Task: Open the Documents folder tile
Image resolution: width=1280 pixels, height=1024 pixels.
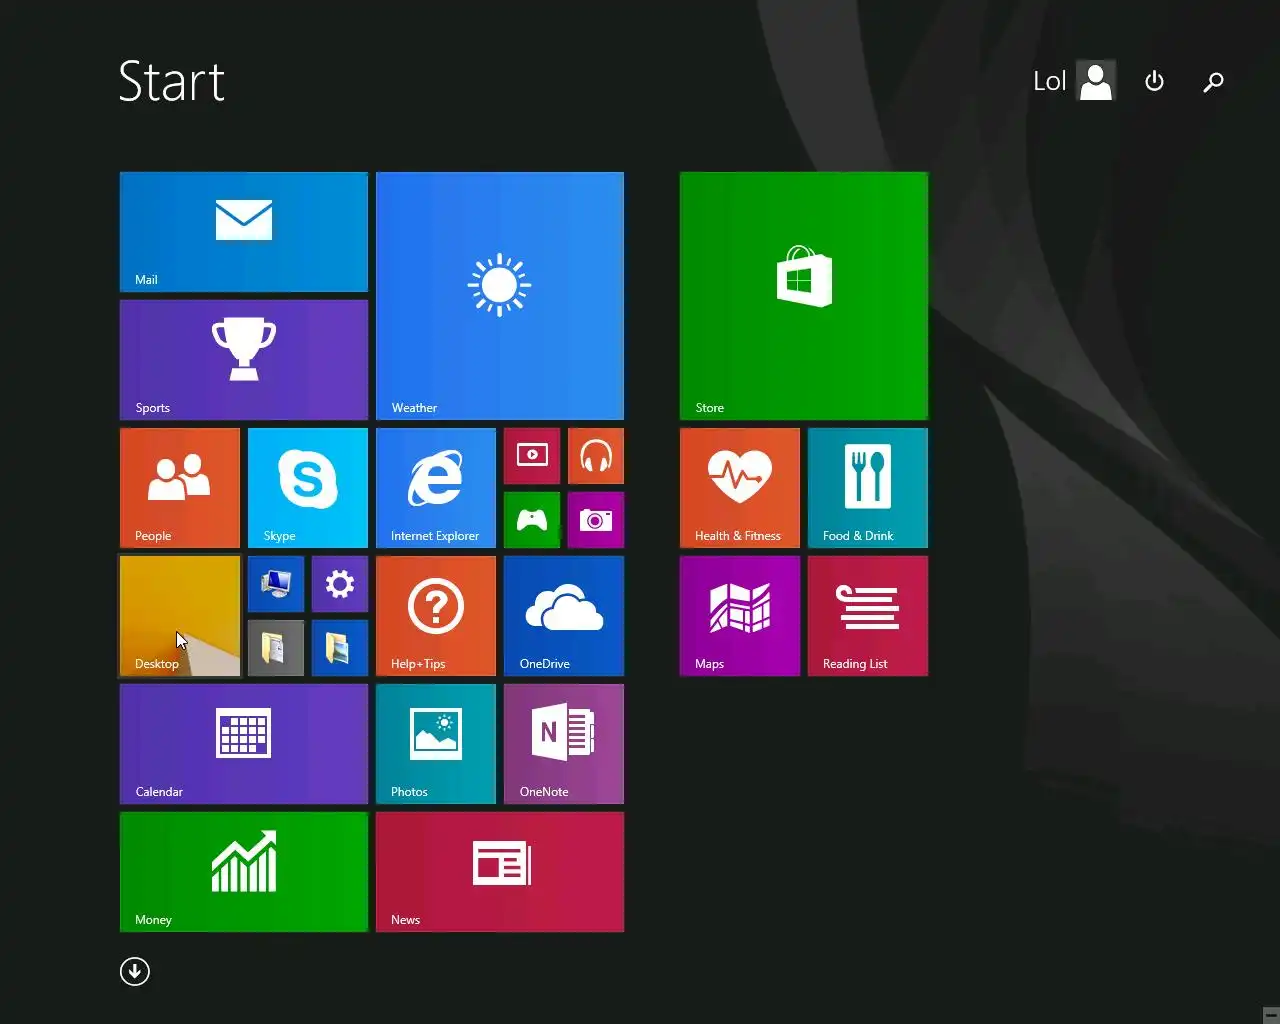Action: pos(276,648)
